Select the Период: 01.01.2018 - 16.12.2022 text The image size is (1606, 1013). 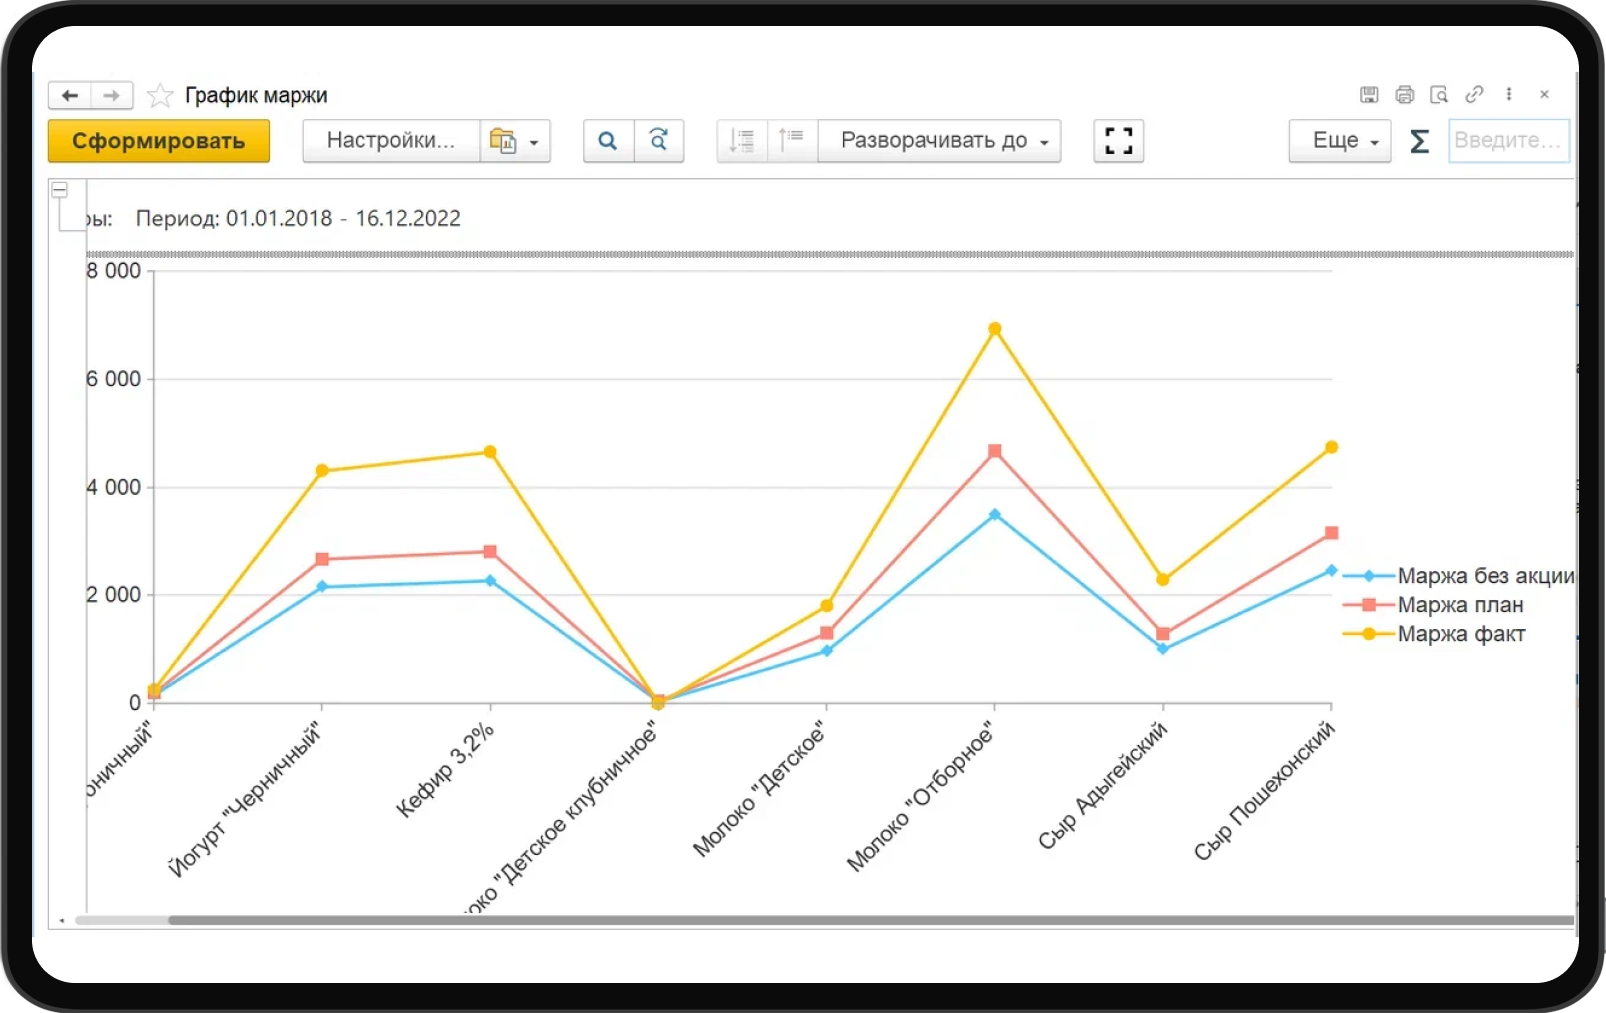298,218
